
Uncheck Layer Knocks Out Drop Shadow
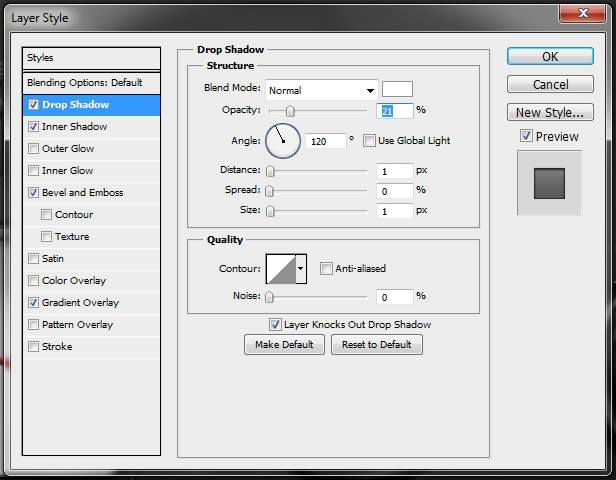point(275,324)
